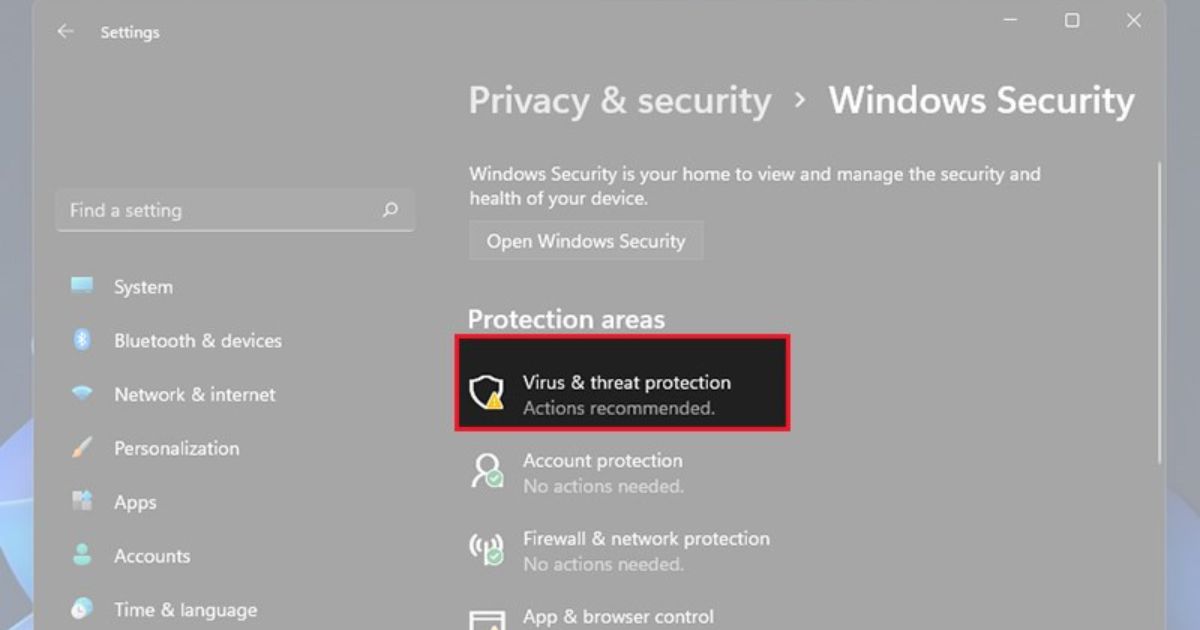The height and width of the screenshot is (630, 1200).
Task: Click the Time & language clock icon
Action: 81,609
